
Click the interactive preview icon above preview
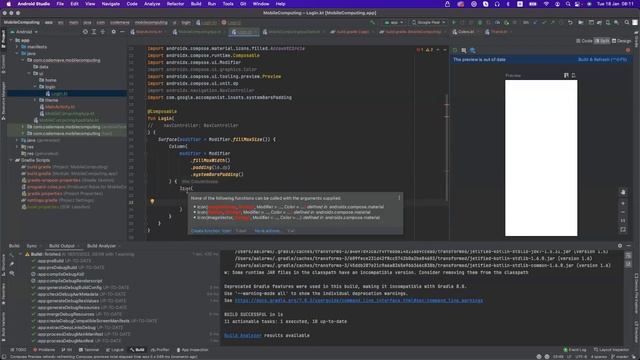click(x=566, y=76)
